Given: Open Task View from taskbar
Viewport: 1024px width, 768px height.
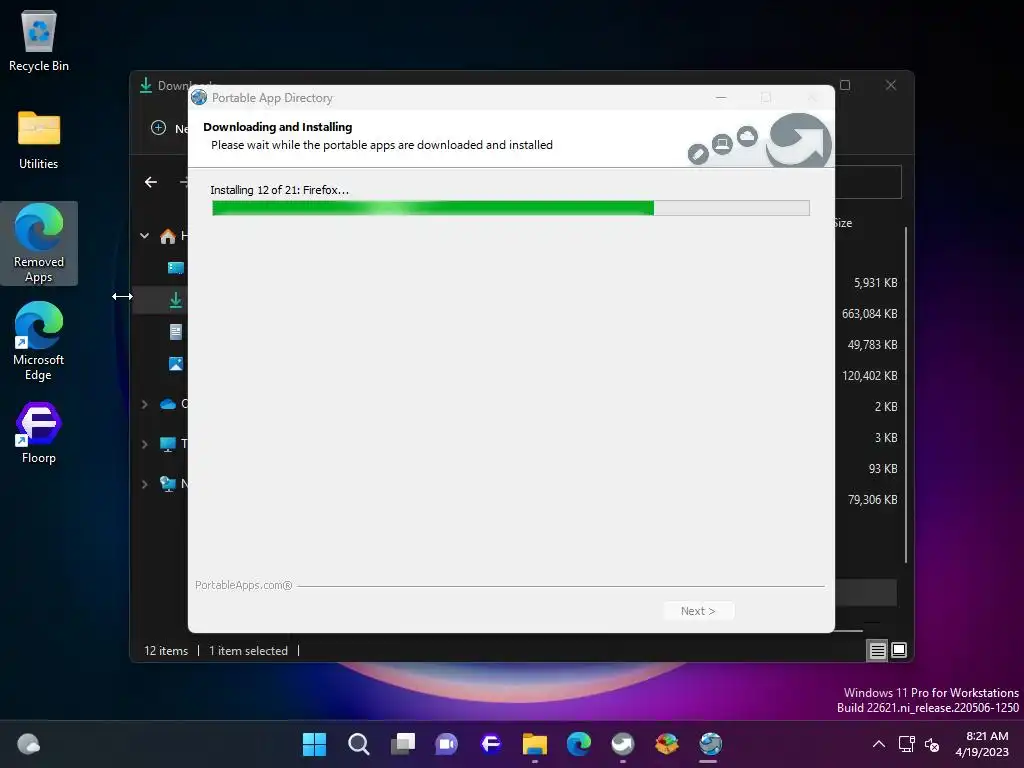Looking at the screenshot, I should point(403,744).
